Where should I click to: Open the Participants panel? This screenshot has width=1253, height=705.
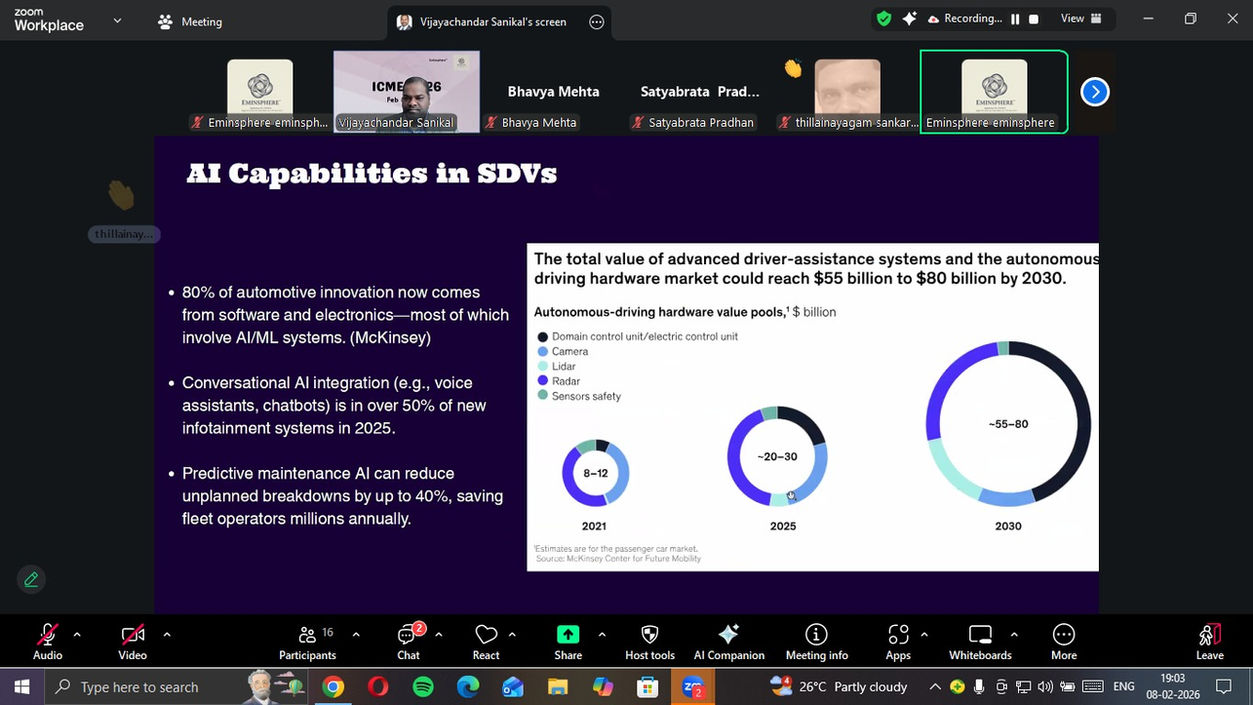tap(307, 642)
